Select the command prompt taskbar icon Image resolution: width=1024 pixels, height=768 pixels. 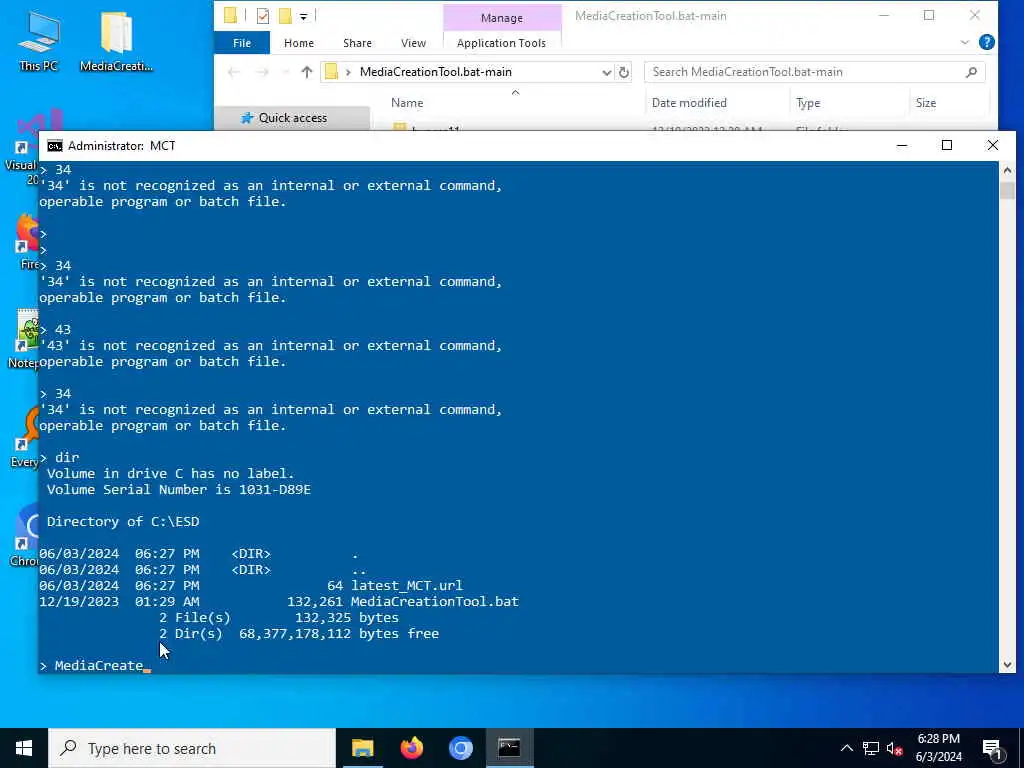pyautogui.click(x=509, y=748)
